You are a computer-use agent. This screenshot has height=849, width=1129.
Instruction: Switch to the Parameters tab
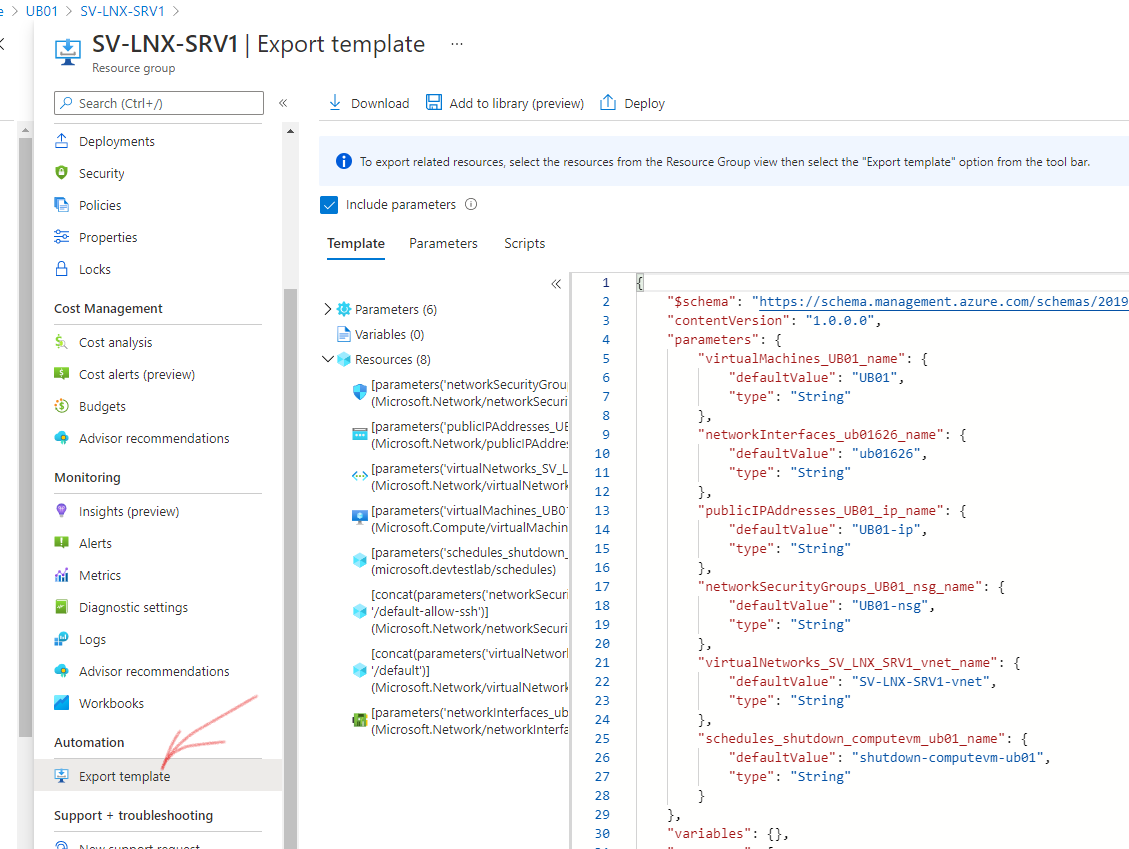(443, 243)
